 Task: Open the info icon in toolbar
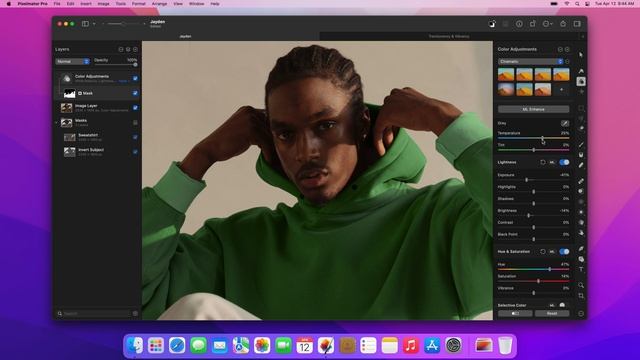[x=519, y=24]
